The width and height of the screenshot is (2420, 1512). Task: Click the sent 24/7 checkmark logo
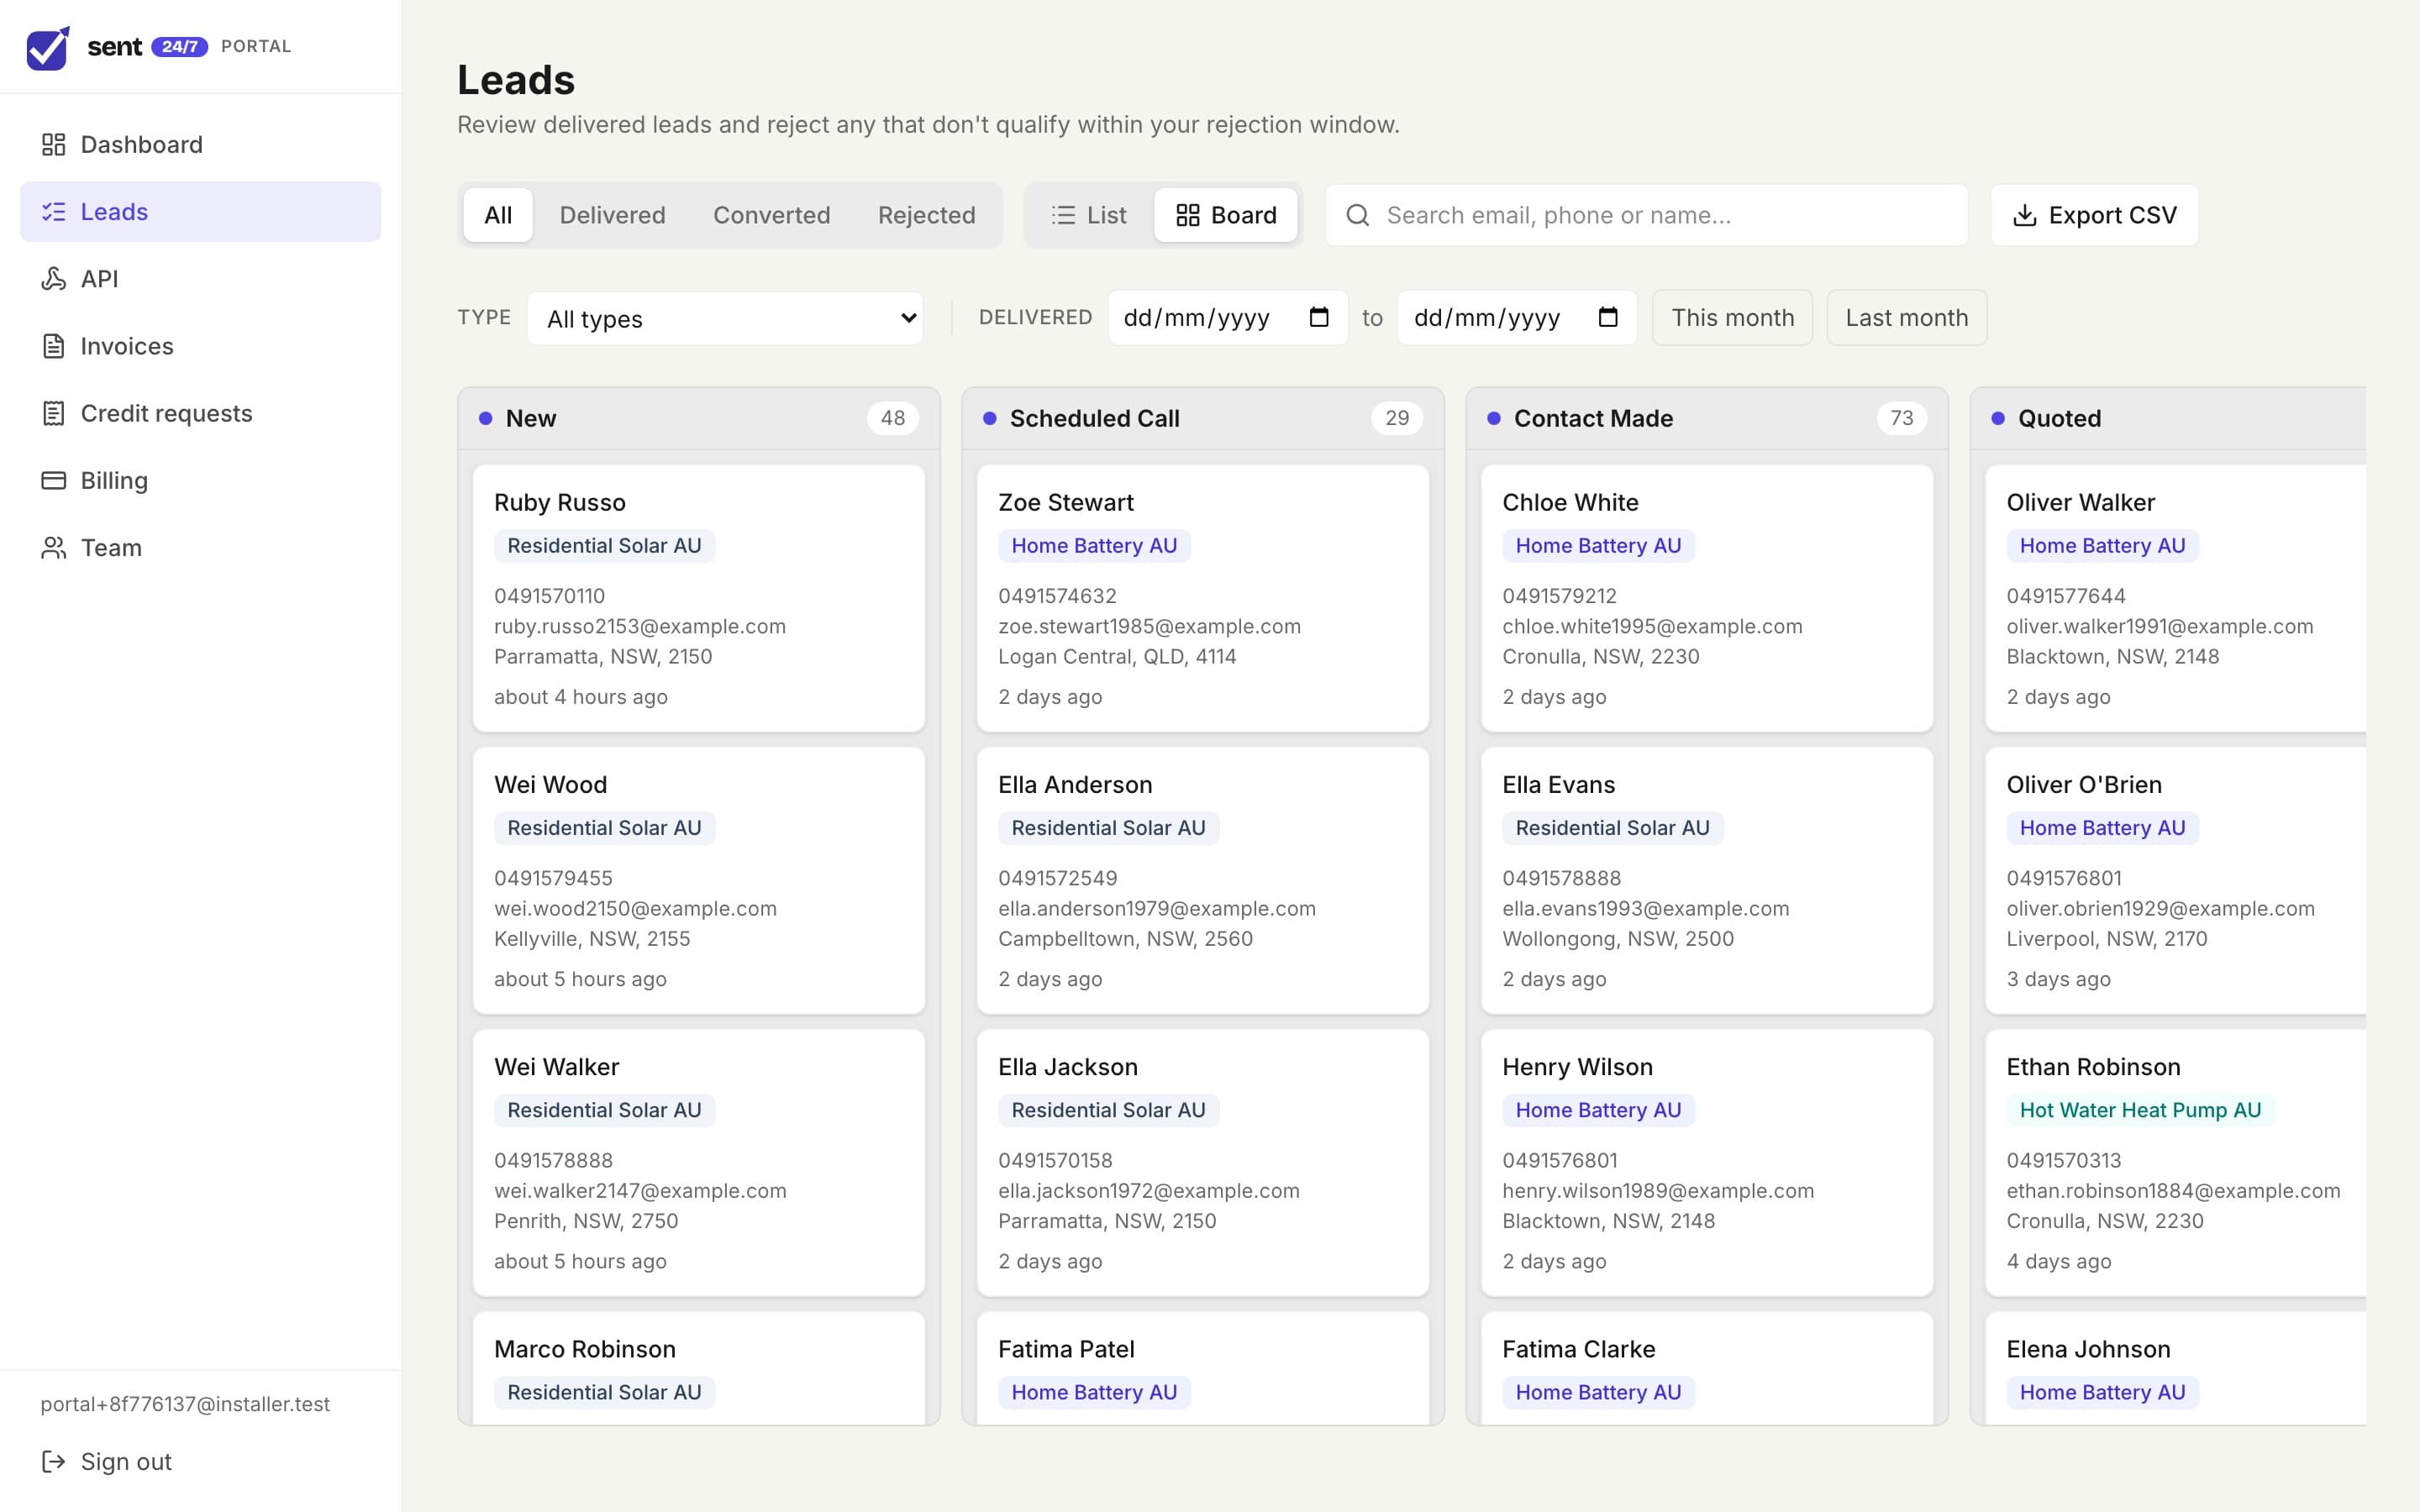click(48, 47)
